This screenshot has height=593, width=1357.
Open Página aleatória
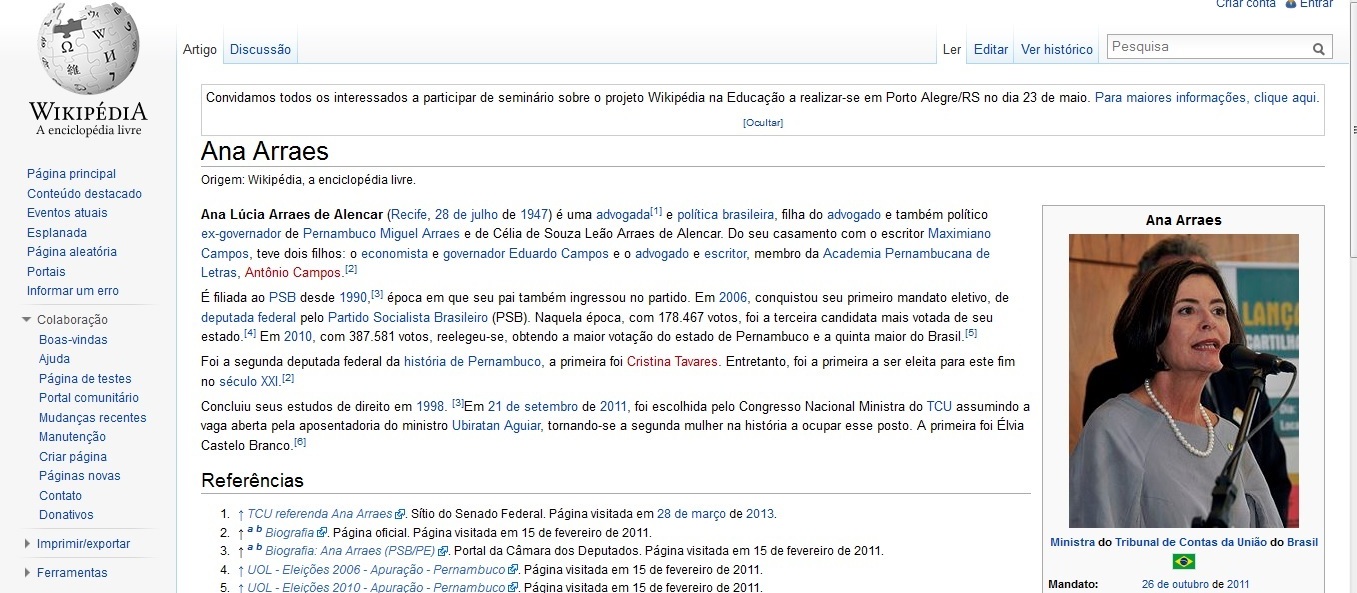[72, 252]
